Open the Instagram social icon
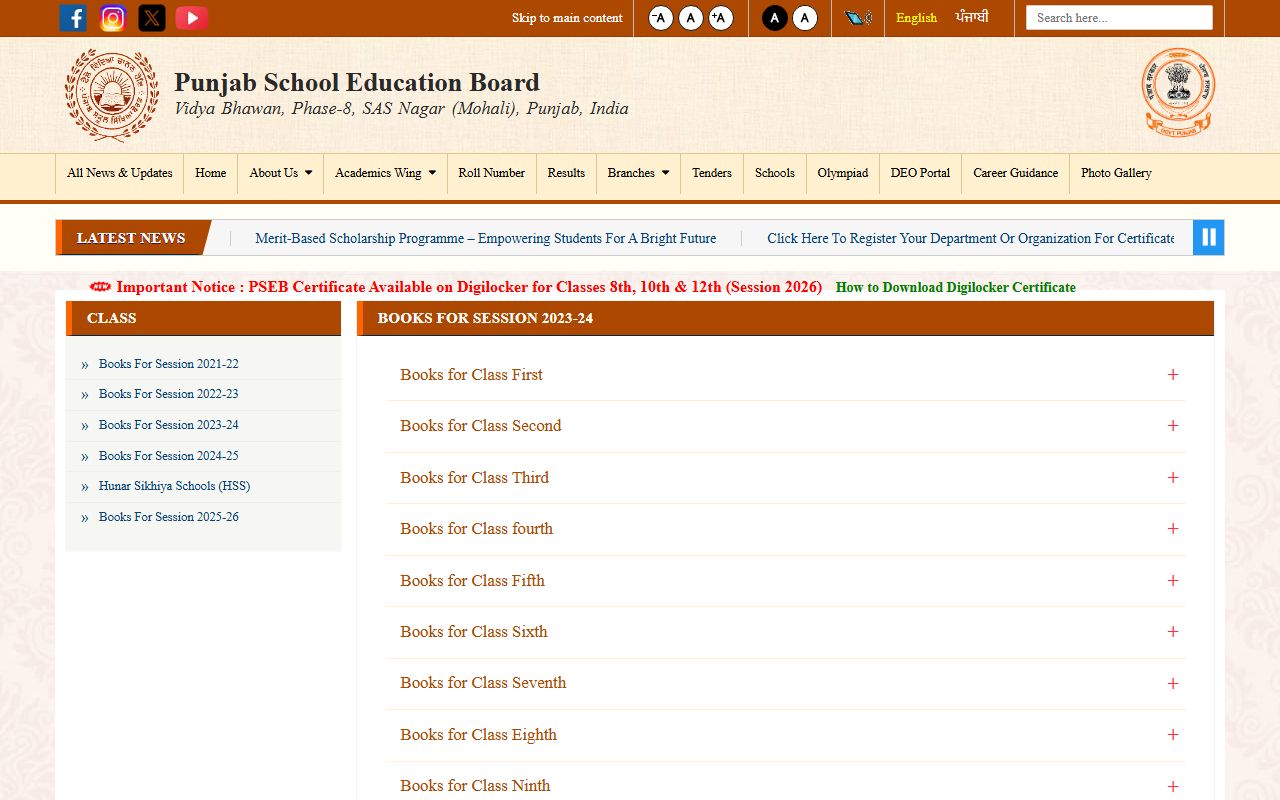 pos(113,18)
